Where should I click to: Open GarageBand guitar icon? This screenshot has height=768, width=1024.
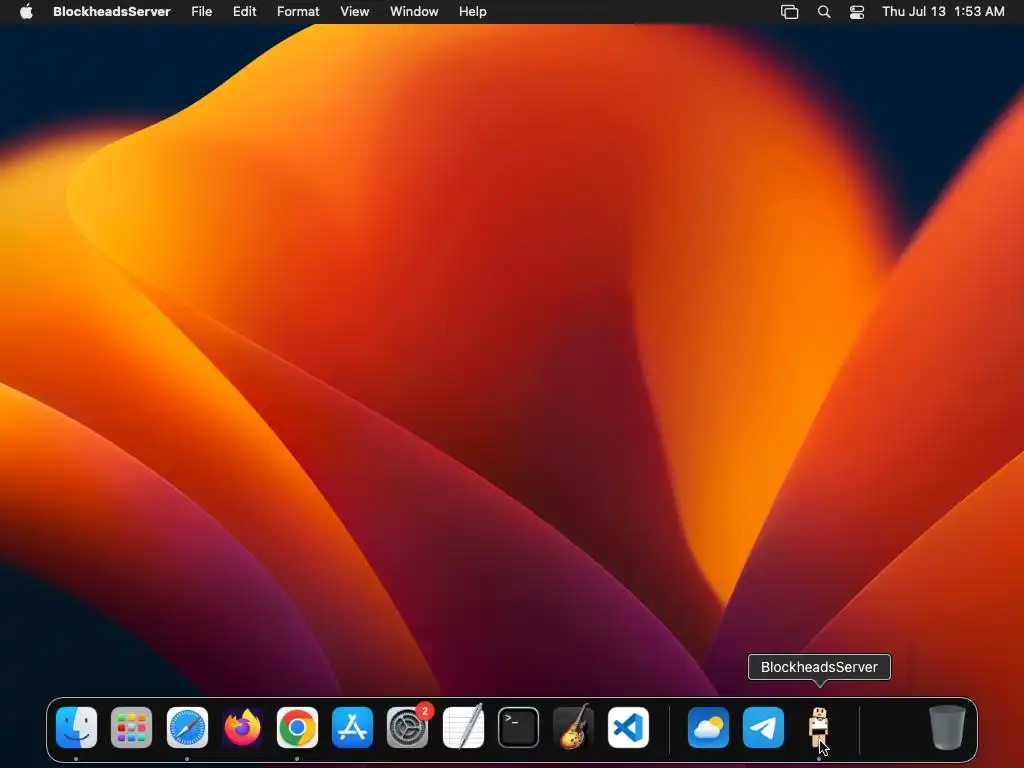[x=573, y=727]
